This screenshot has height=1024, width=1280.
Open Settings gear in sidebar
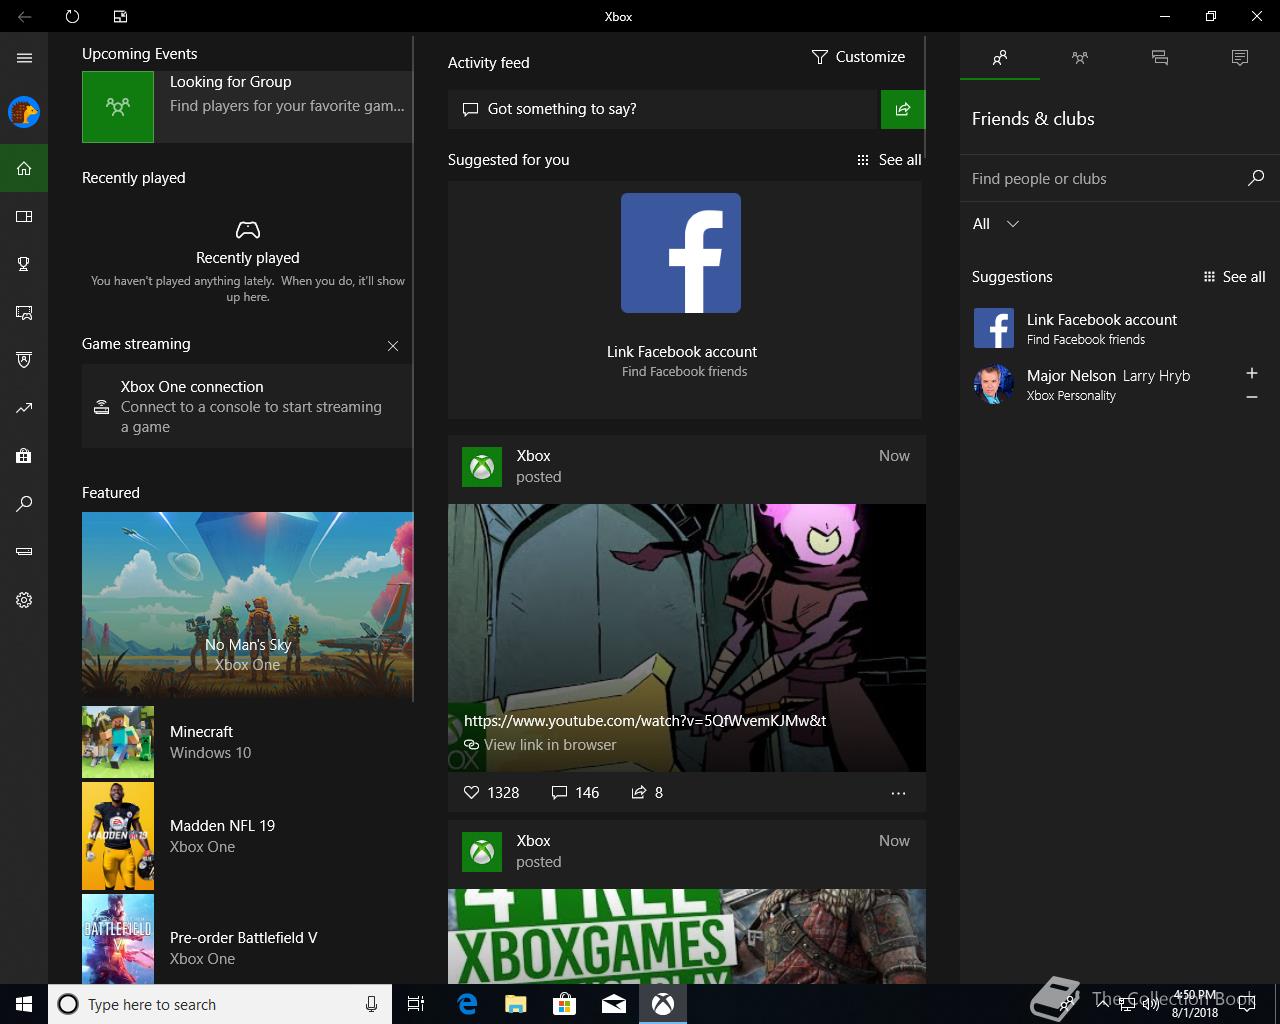coord(24,600)
